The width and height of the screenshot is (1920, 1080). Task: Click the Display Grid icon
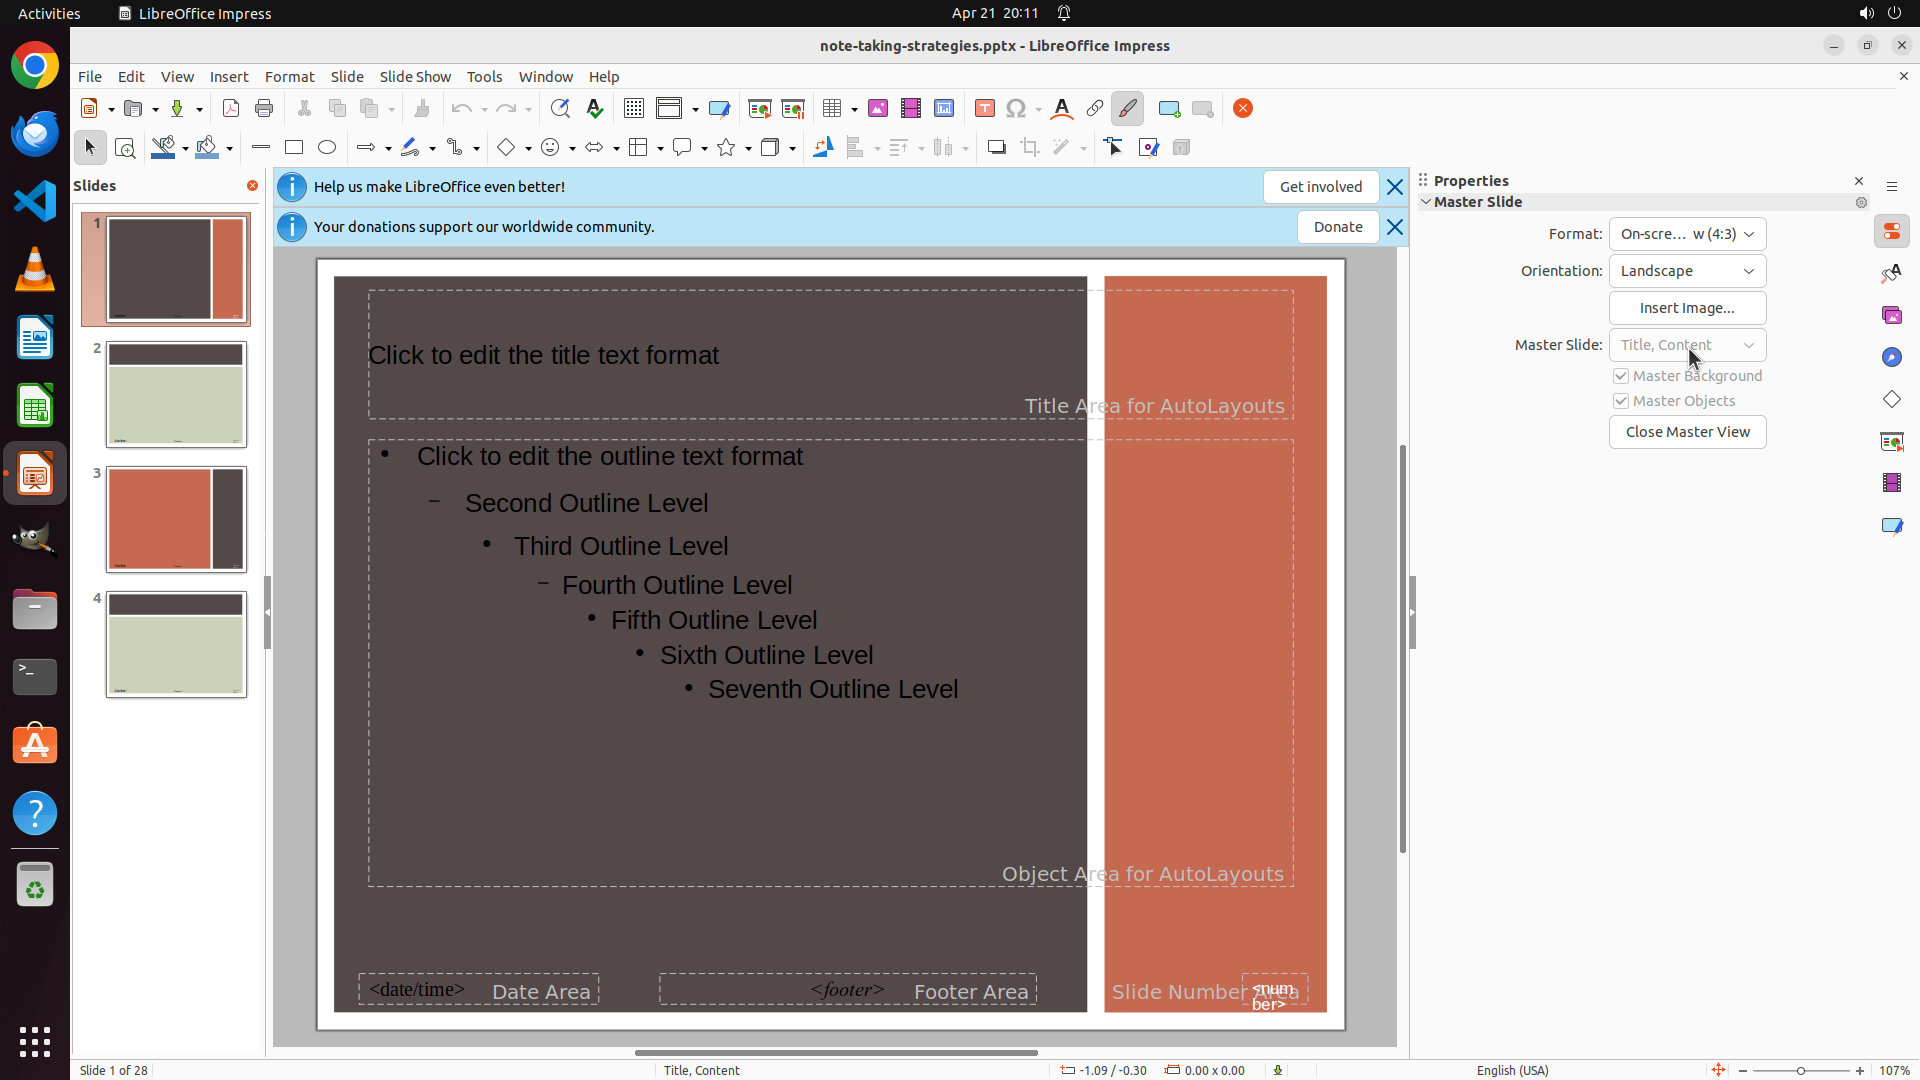tap(634, 109)
